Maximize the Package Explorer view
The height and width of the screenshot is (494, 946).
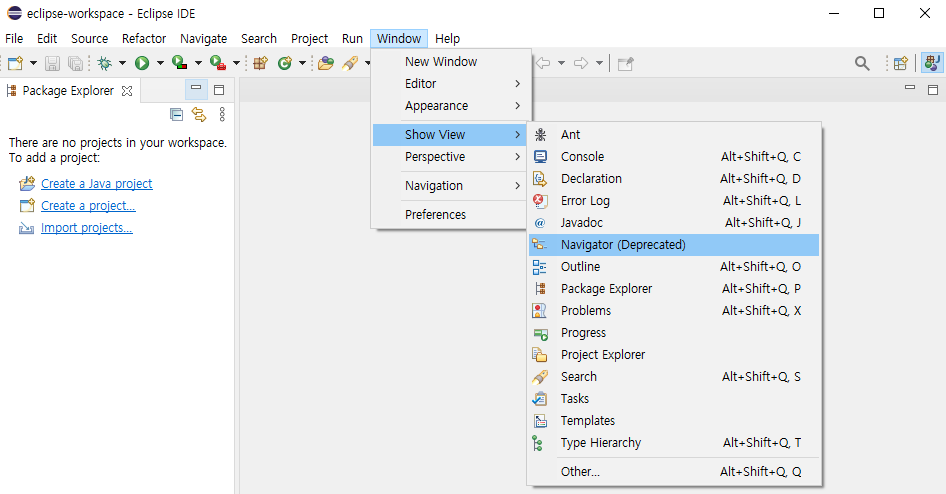[219, 90]
